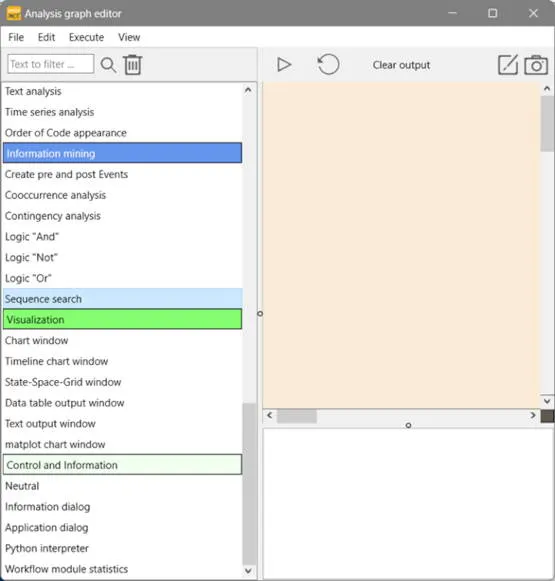Open the View menu
This screenshot has height=581, width=555.
(x=129, y=37)
